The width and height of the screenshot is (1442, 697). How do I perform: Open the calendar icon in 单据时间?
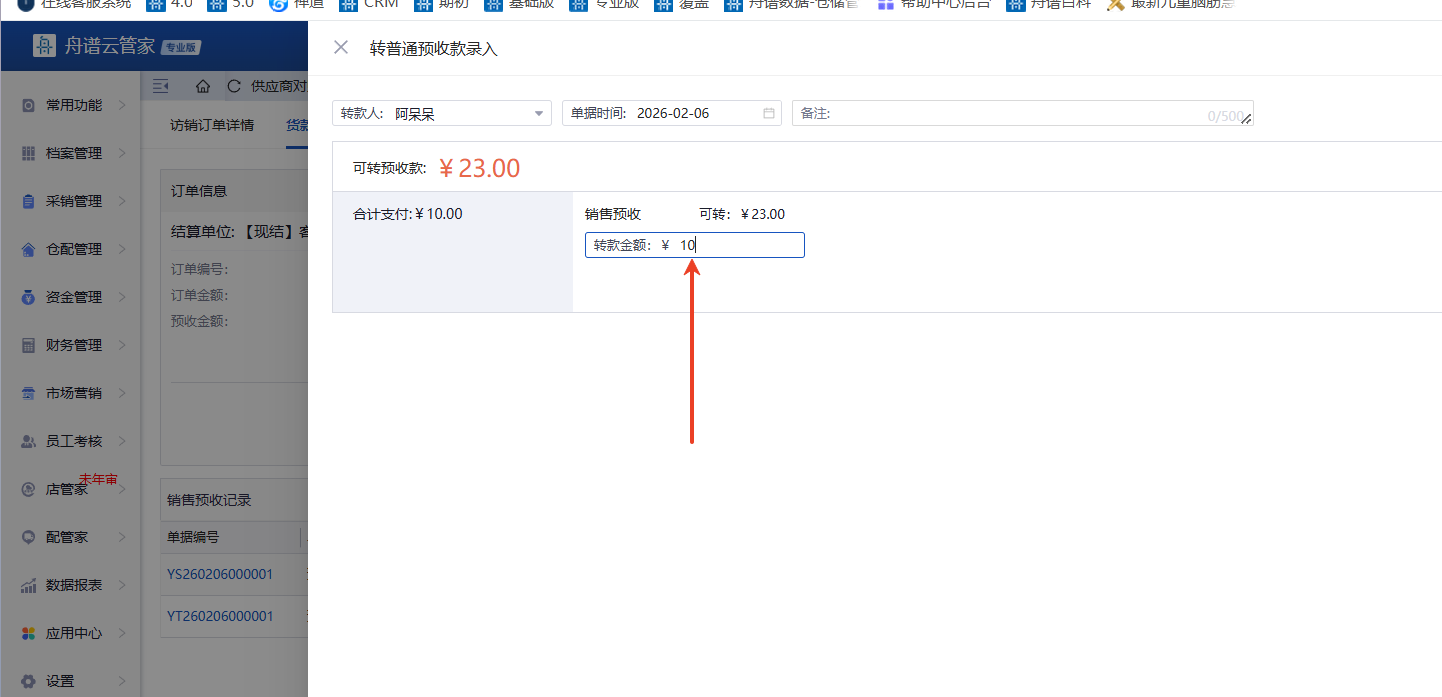769,113
